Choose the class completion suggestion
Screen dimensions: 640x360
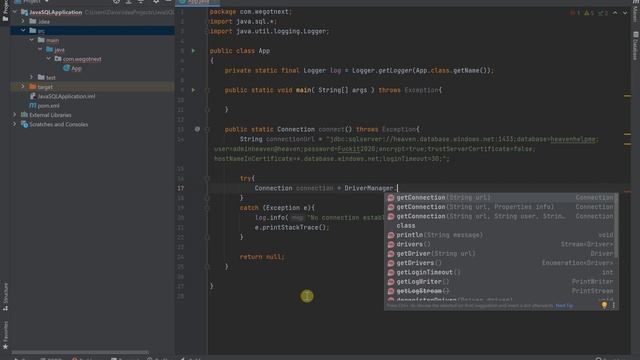pos(500,226)
